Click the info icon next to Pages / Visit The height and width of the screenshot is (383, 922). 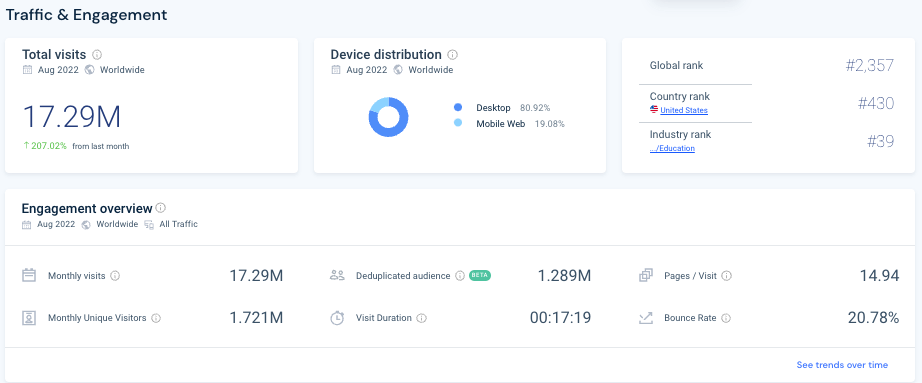click(x=726, y=276)
